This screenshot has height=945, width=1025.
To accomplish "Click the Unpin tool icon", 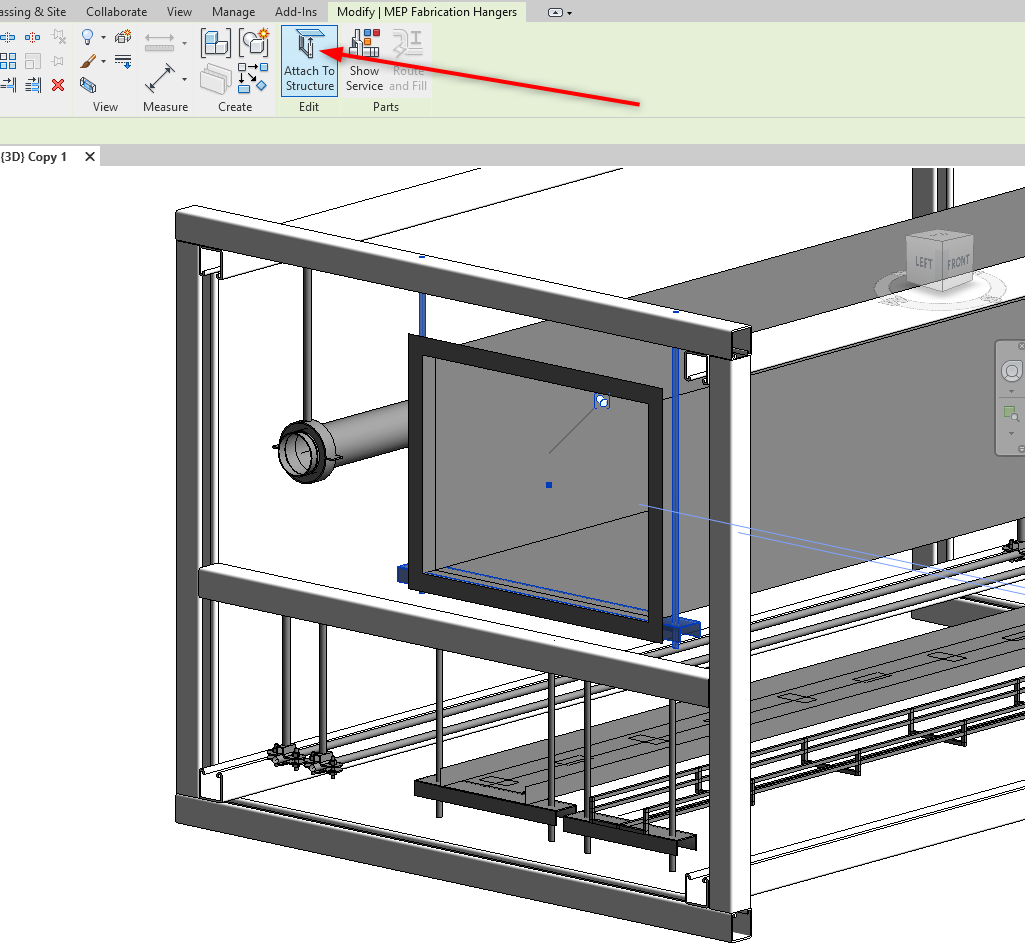I will pos(58,37).
